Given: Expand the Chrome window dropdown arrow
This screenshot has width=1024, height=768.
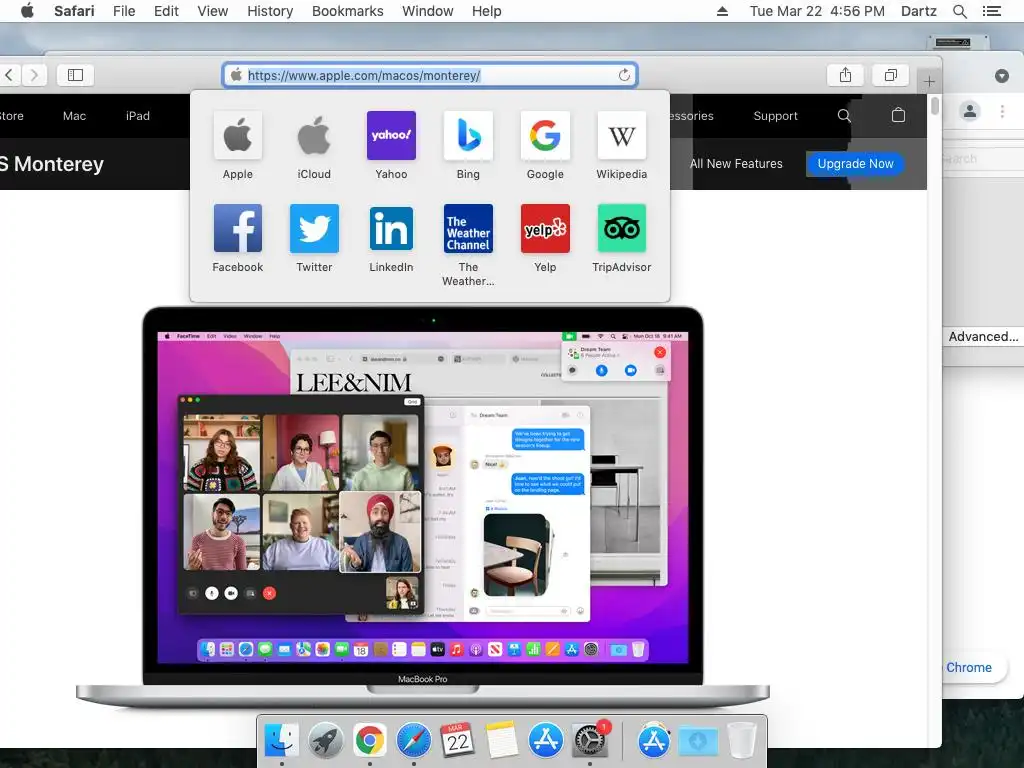Looking at the screenshot, I should pyautogui.click(x=1002, y=76).
